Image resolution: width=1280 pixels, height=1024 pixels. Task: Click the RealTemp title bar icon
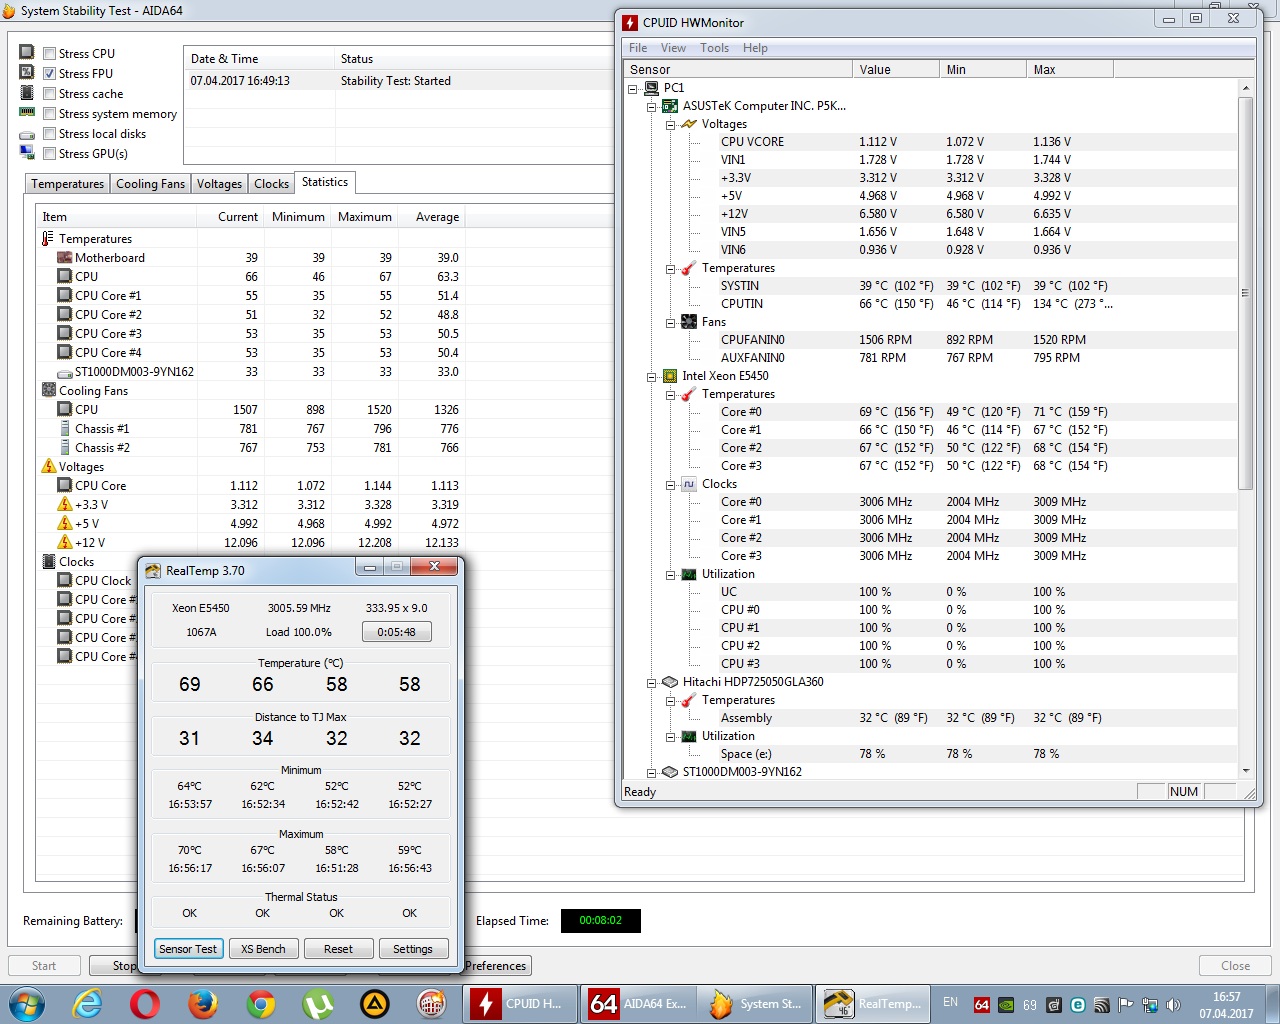(153, 571)
